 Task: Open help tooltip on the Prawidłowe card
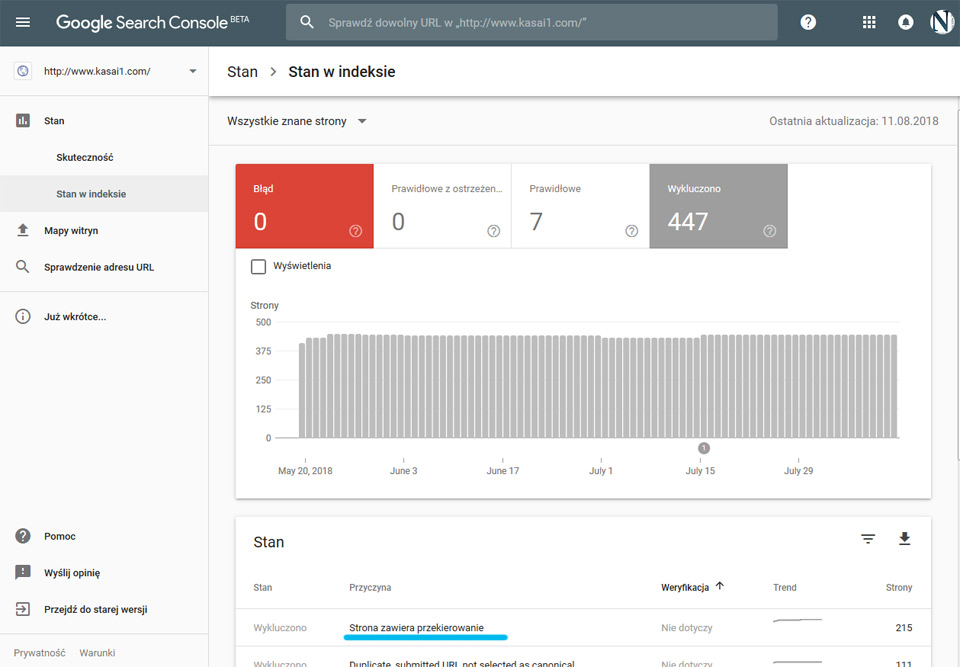[631, 231]
